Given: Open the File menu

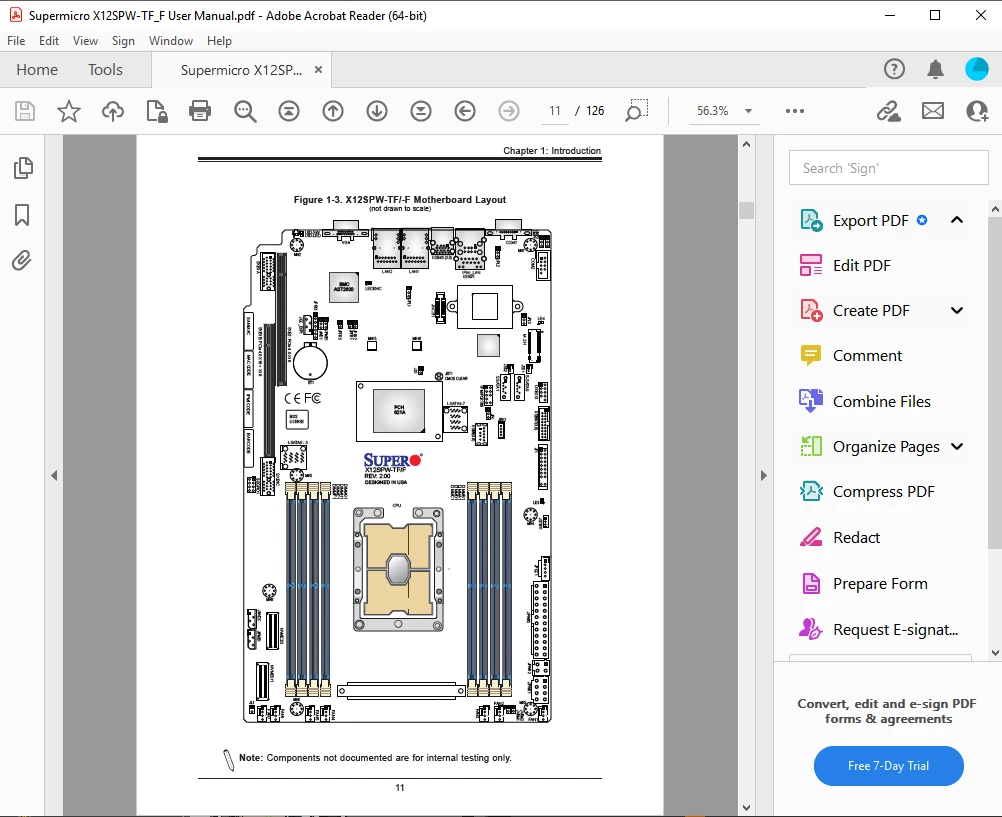Looking at the screenshot, I should (x=16, y=41).
